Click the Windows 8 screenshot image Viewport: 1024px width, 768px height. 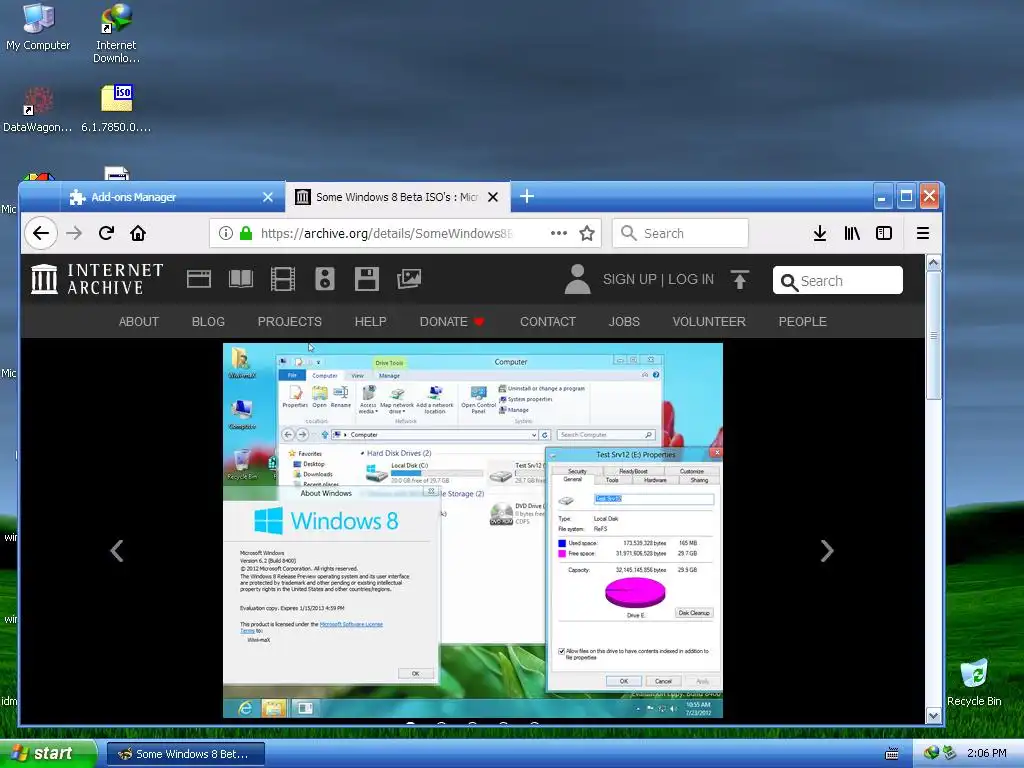[x=473, y=530]
